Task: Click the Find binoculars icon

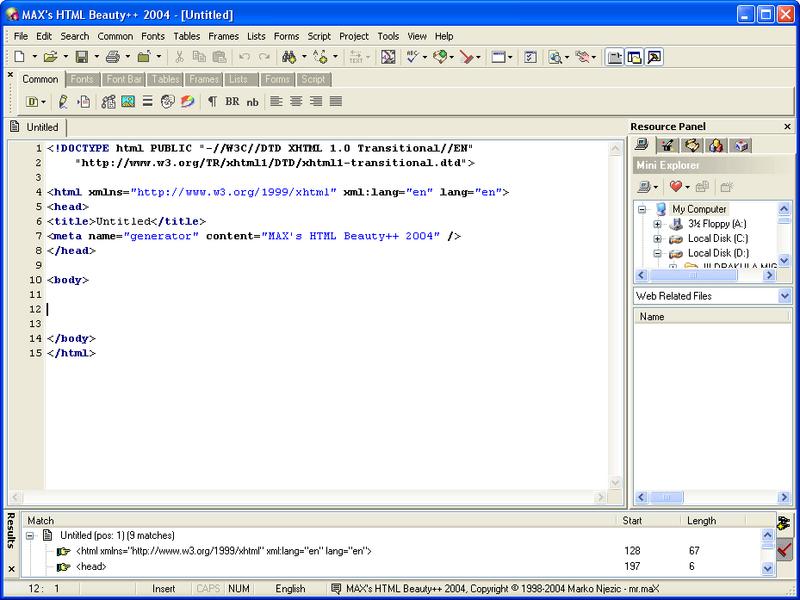Action: coord(289,57)
